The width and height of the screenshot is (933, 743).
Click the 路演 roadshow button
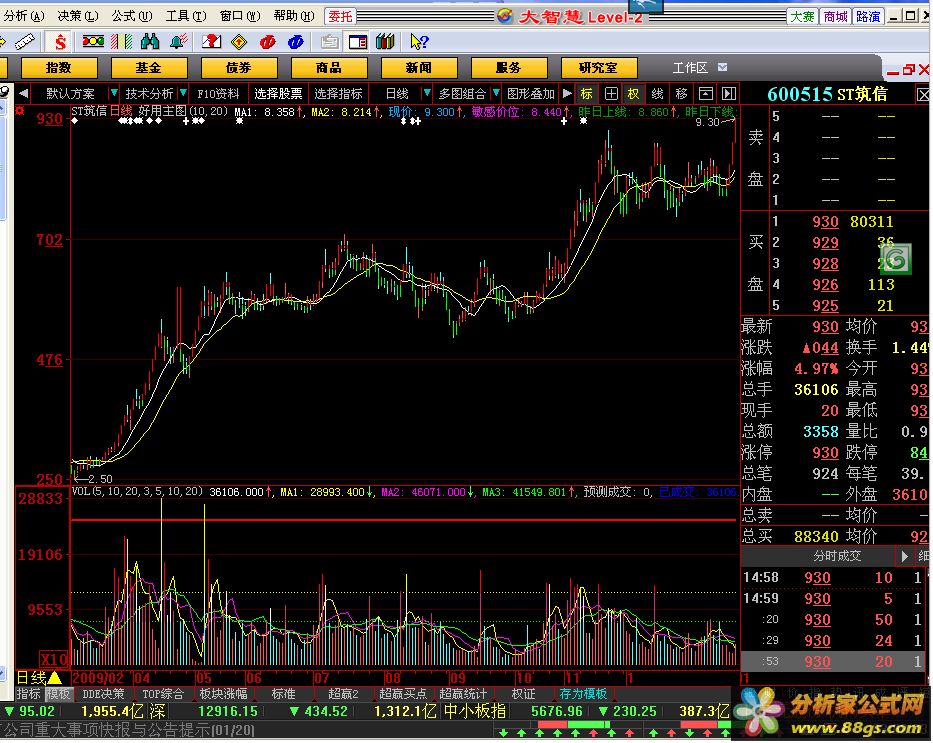(868, 17)
